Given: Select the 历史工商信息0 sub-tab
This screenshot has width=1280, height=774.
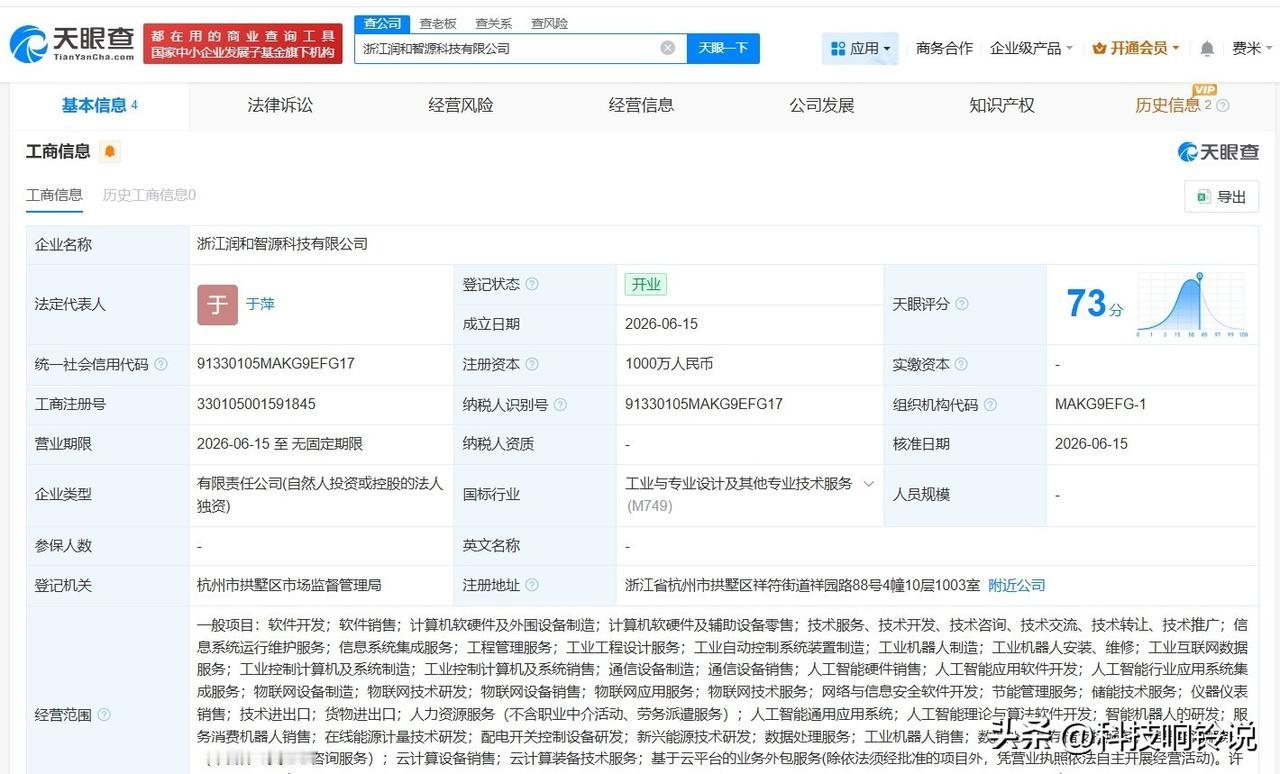Looking at the screenshot, I should tap(149, 195).
